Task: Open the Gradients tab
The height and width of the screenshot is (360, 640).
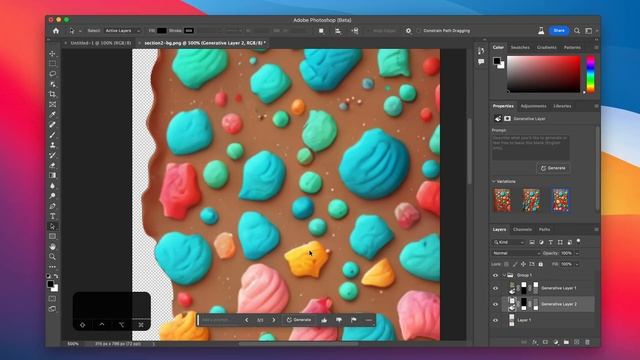Action: [547, 47]
